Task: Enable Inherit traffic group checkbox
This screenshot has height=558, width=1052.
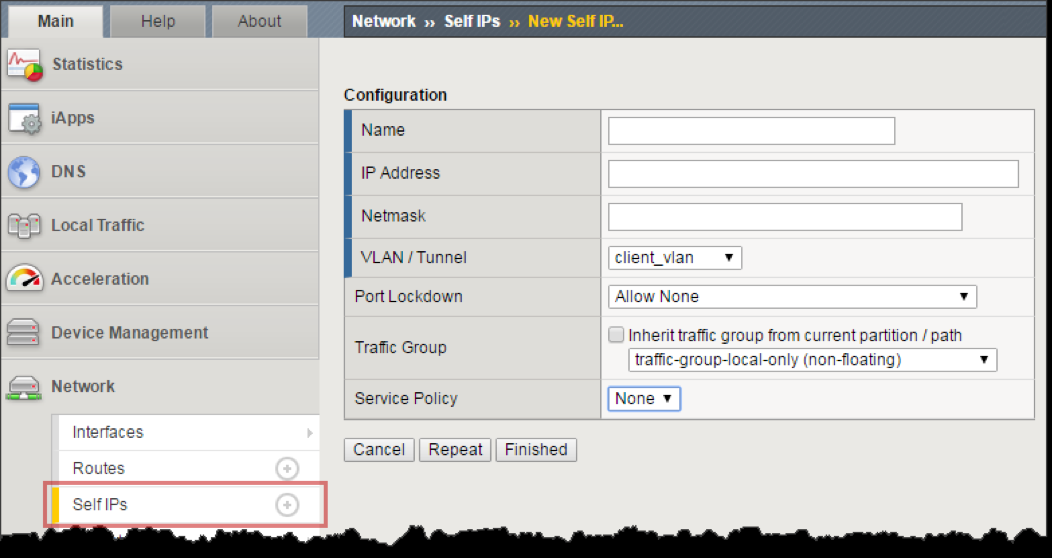Action: point(616,335)
